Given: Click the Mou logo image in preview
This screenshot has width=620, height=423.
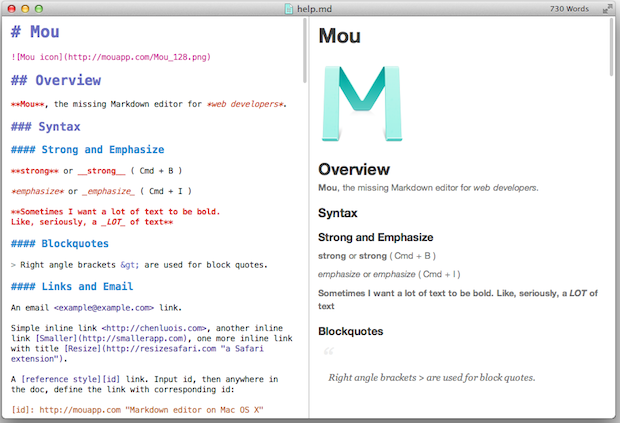Looking at the screenshot, I should click(x=362, y=103).
